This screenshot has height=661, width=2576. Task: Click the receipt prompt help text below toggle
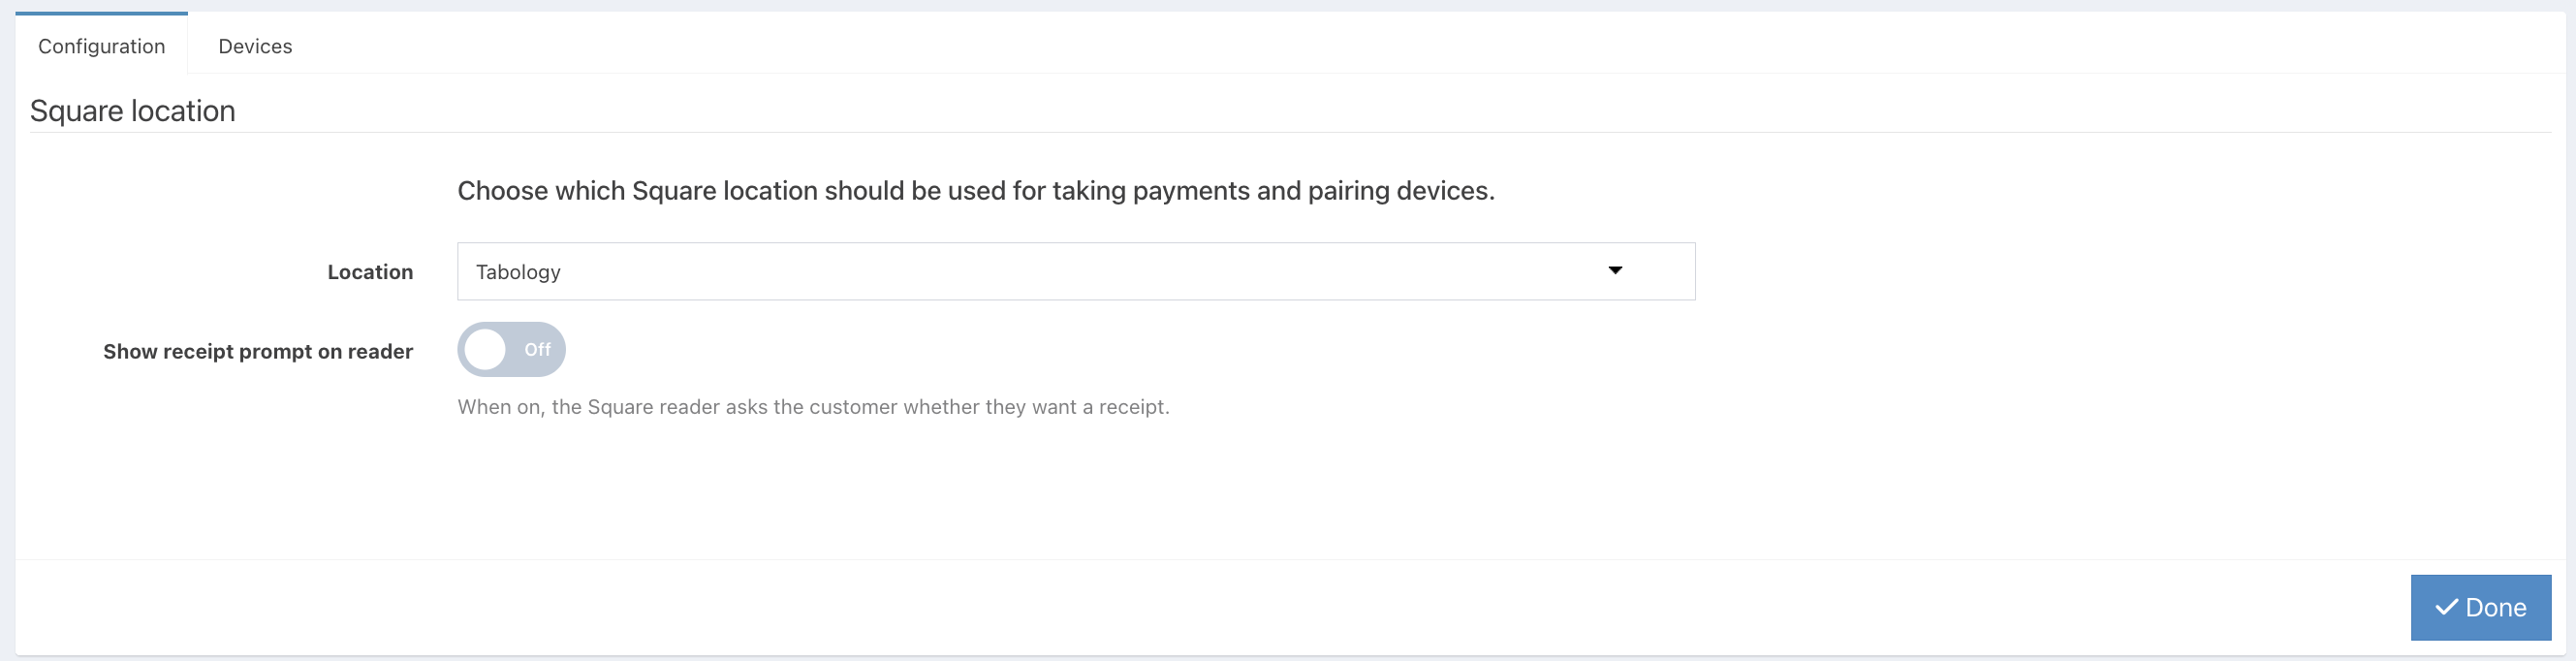click(x=813, y=407)
